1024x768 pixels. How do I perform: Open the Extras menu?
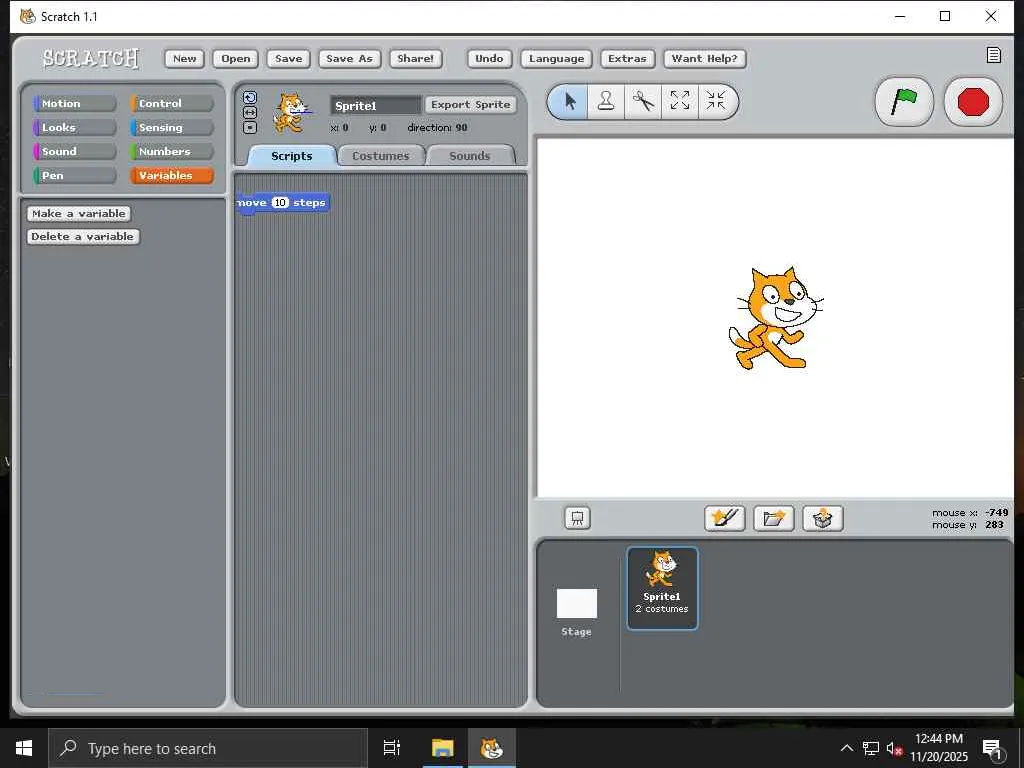pyautogui.click(x=627, y=59)
